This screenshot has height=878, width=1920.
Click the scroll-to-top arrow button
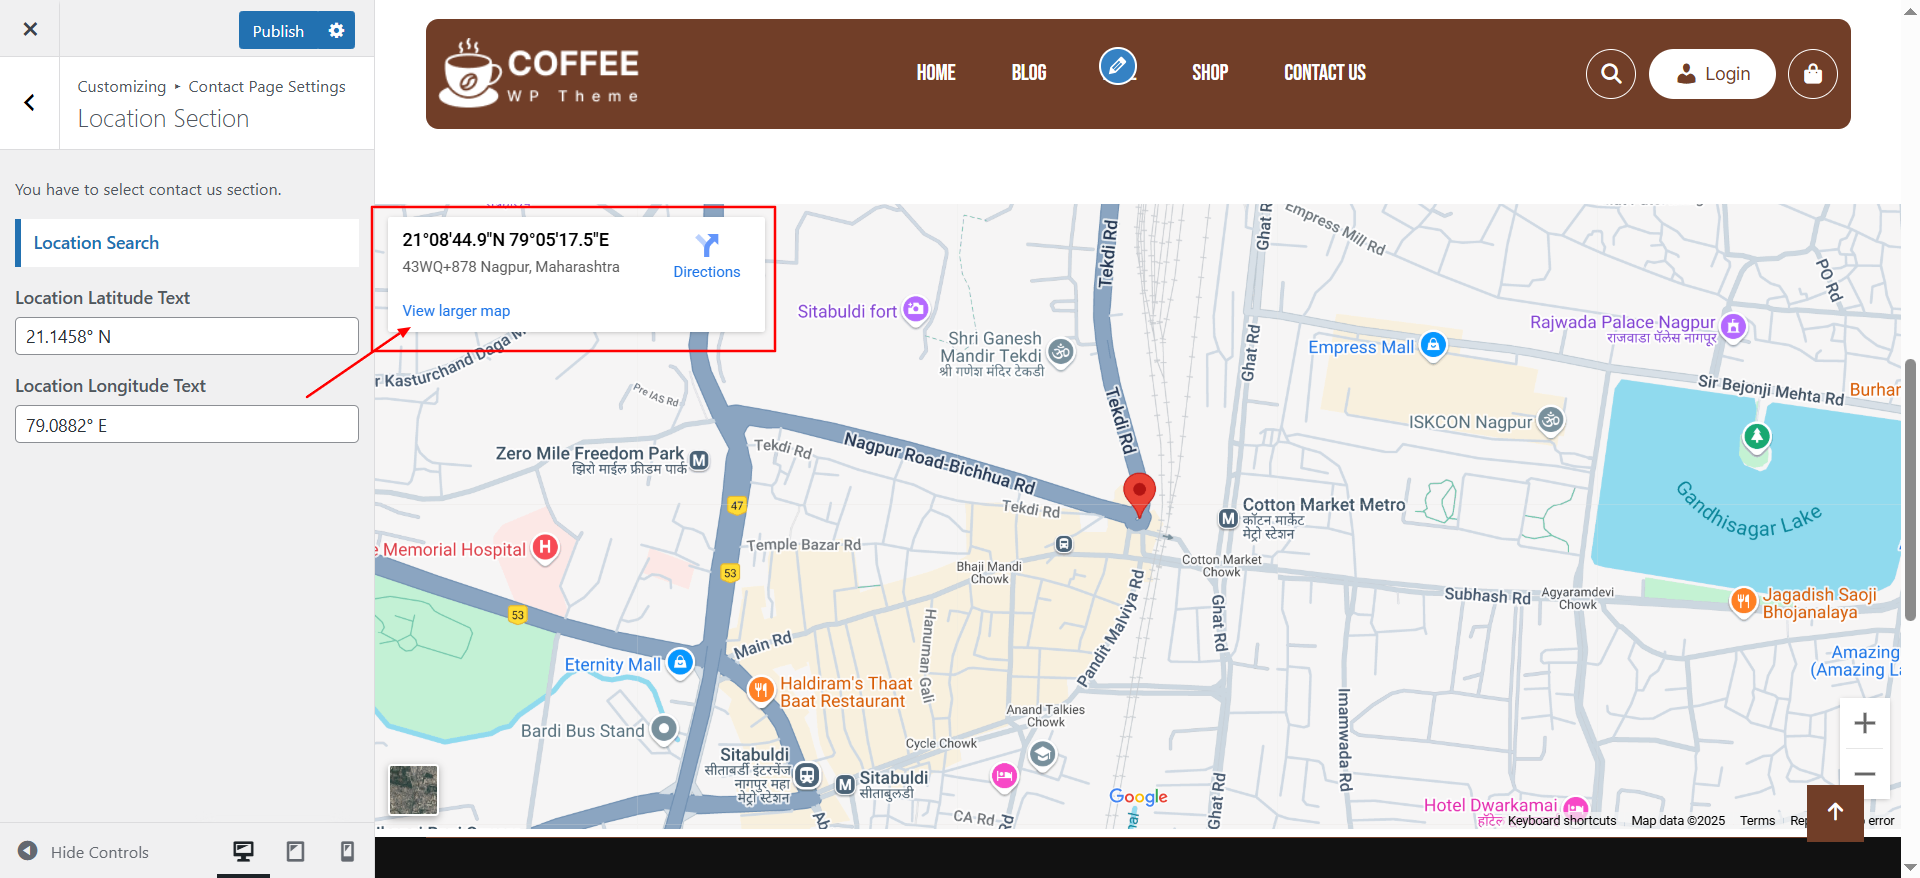pyautogui.click(x=1834, y=812)
